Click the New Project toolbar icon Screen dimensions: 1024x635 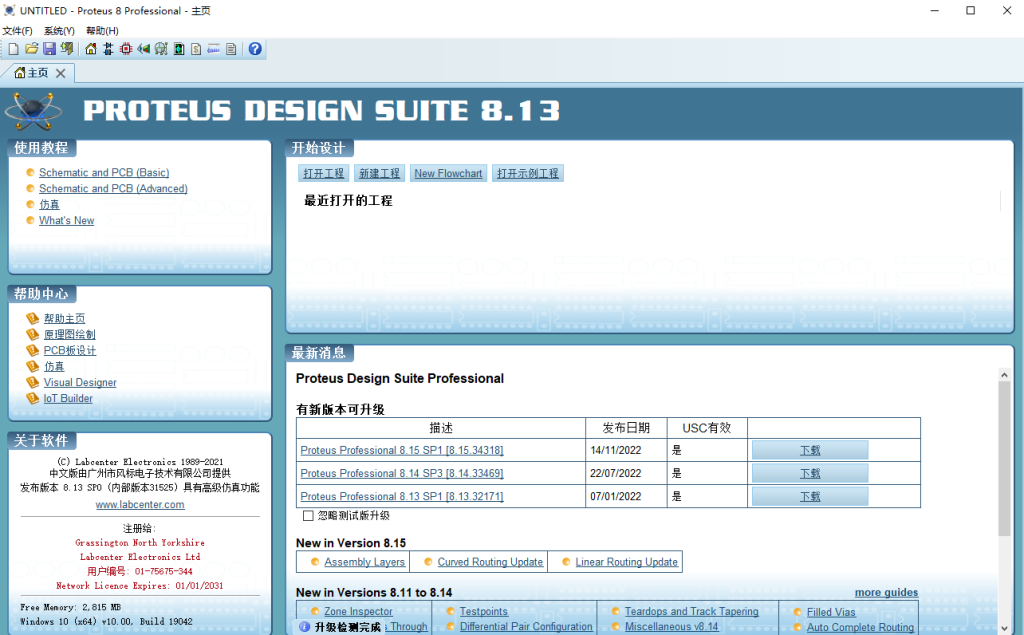[13, 49]
